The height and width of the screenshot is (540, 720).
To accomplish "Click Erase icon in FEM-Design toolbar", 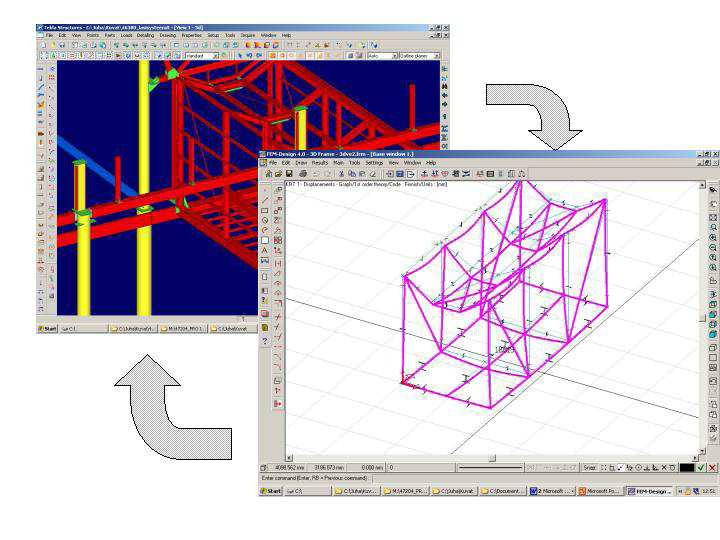I will [x=373, y=174].
